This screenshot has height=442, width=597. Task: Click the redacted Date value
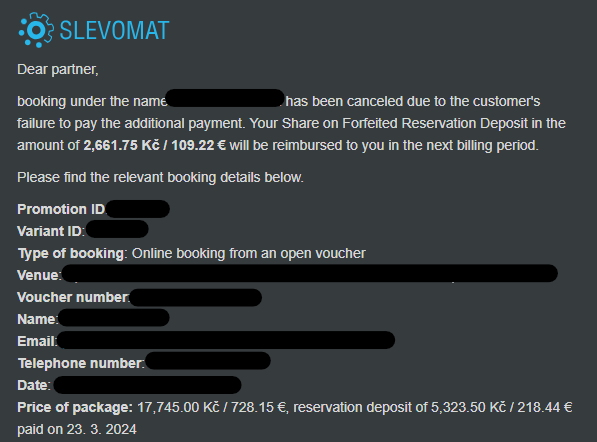pos(147,385)
